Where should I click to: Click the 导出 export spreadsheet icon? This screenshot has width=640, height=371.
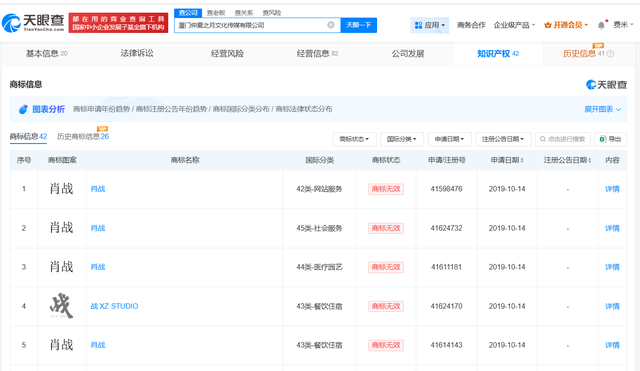(x=603, y=139)
